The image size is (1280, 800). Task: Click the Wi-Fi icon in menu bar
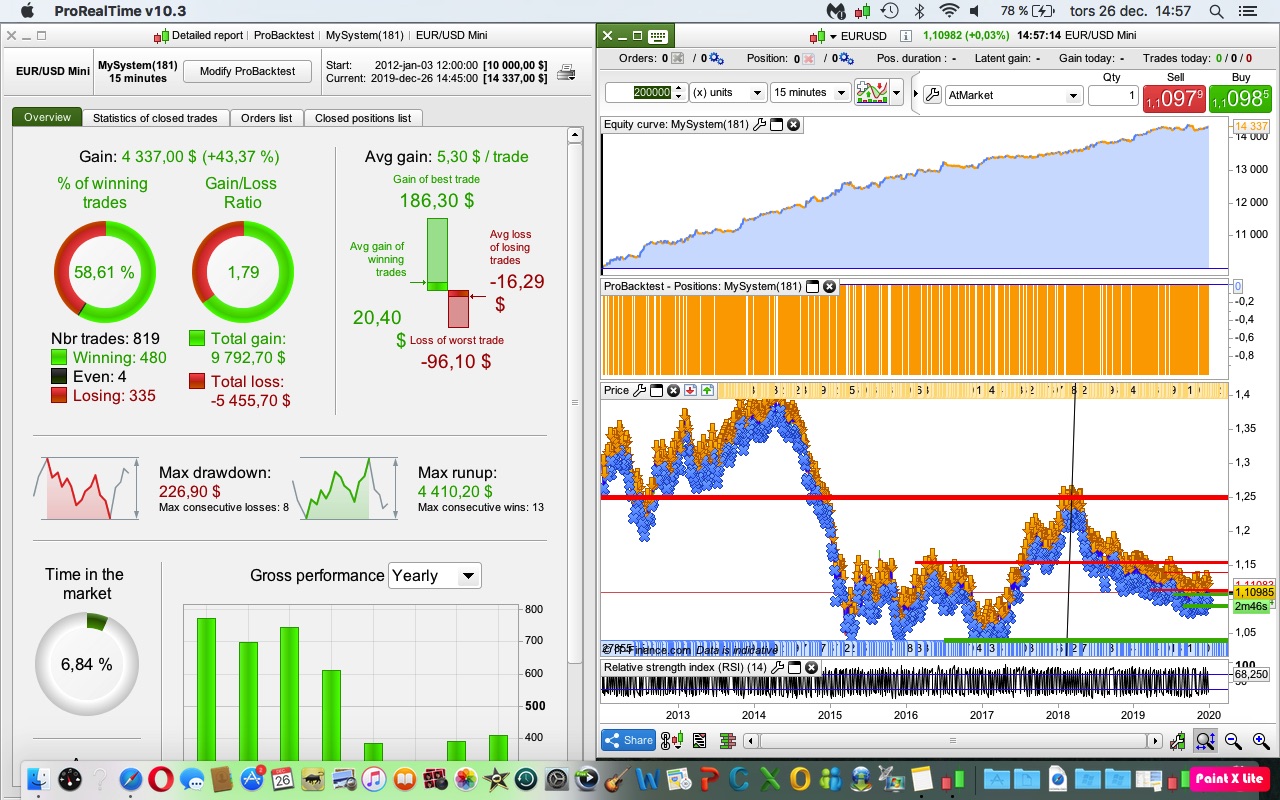click(x=949, y=11)
